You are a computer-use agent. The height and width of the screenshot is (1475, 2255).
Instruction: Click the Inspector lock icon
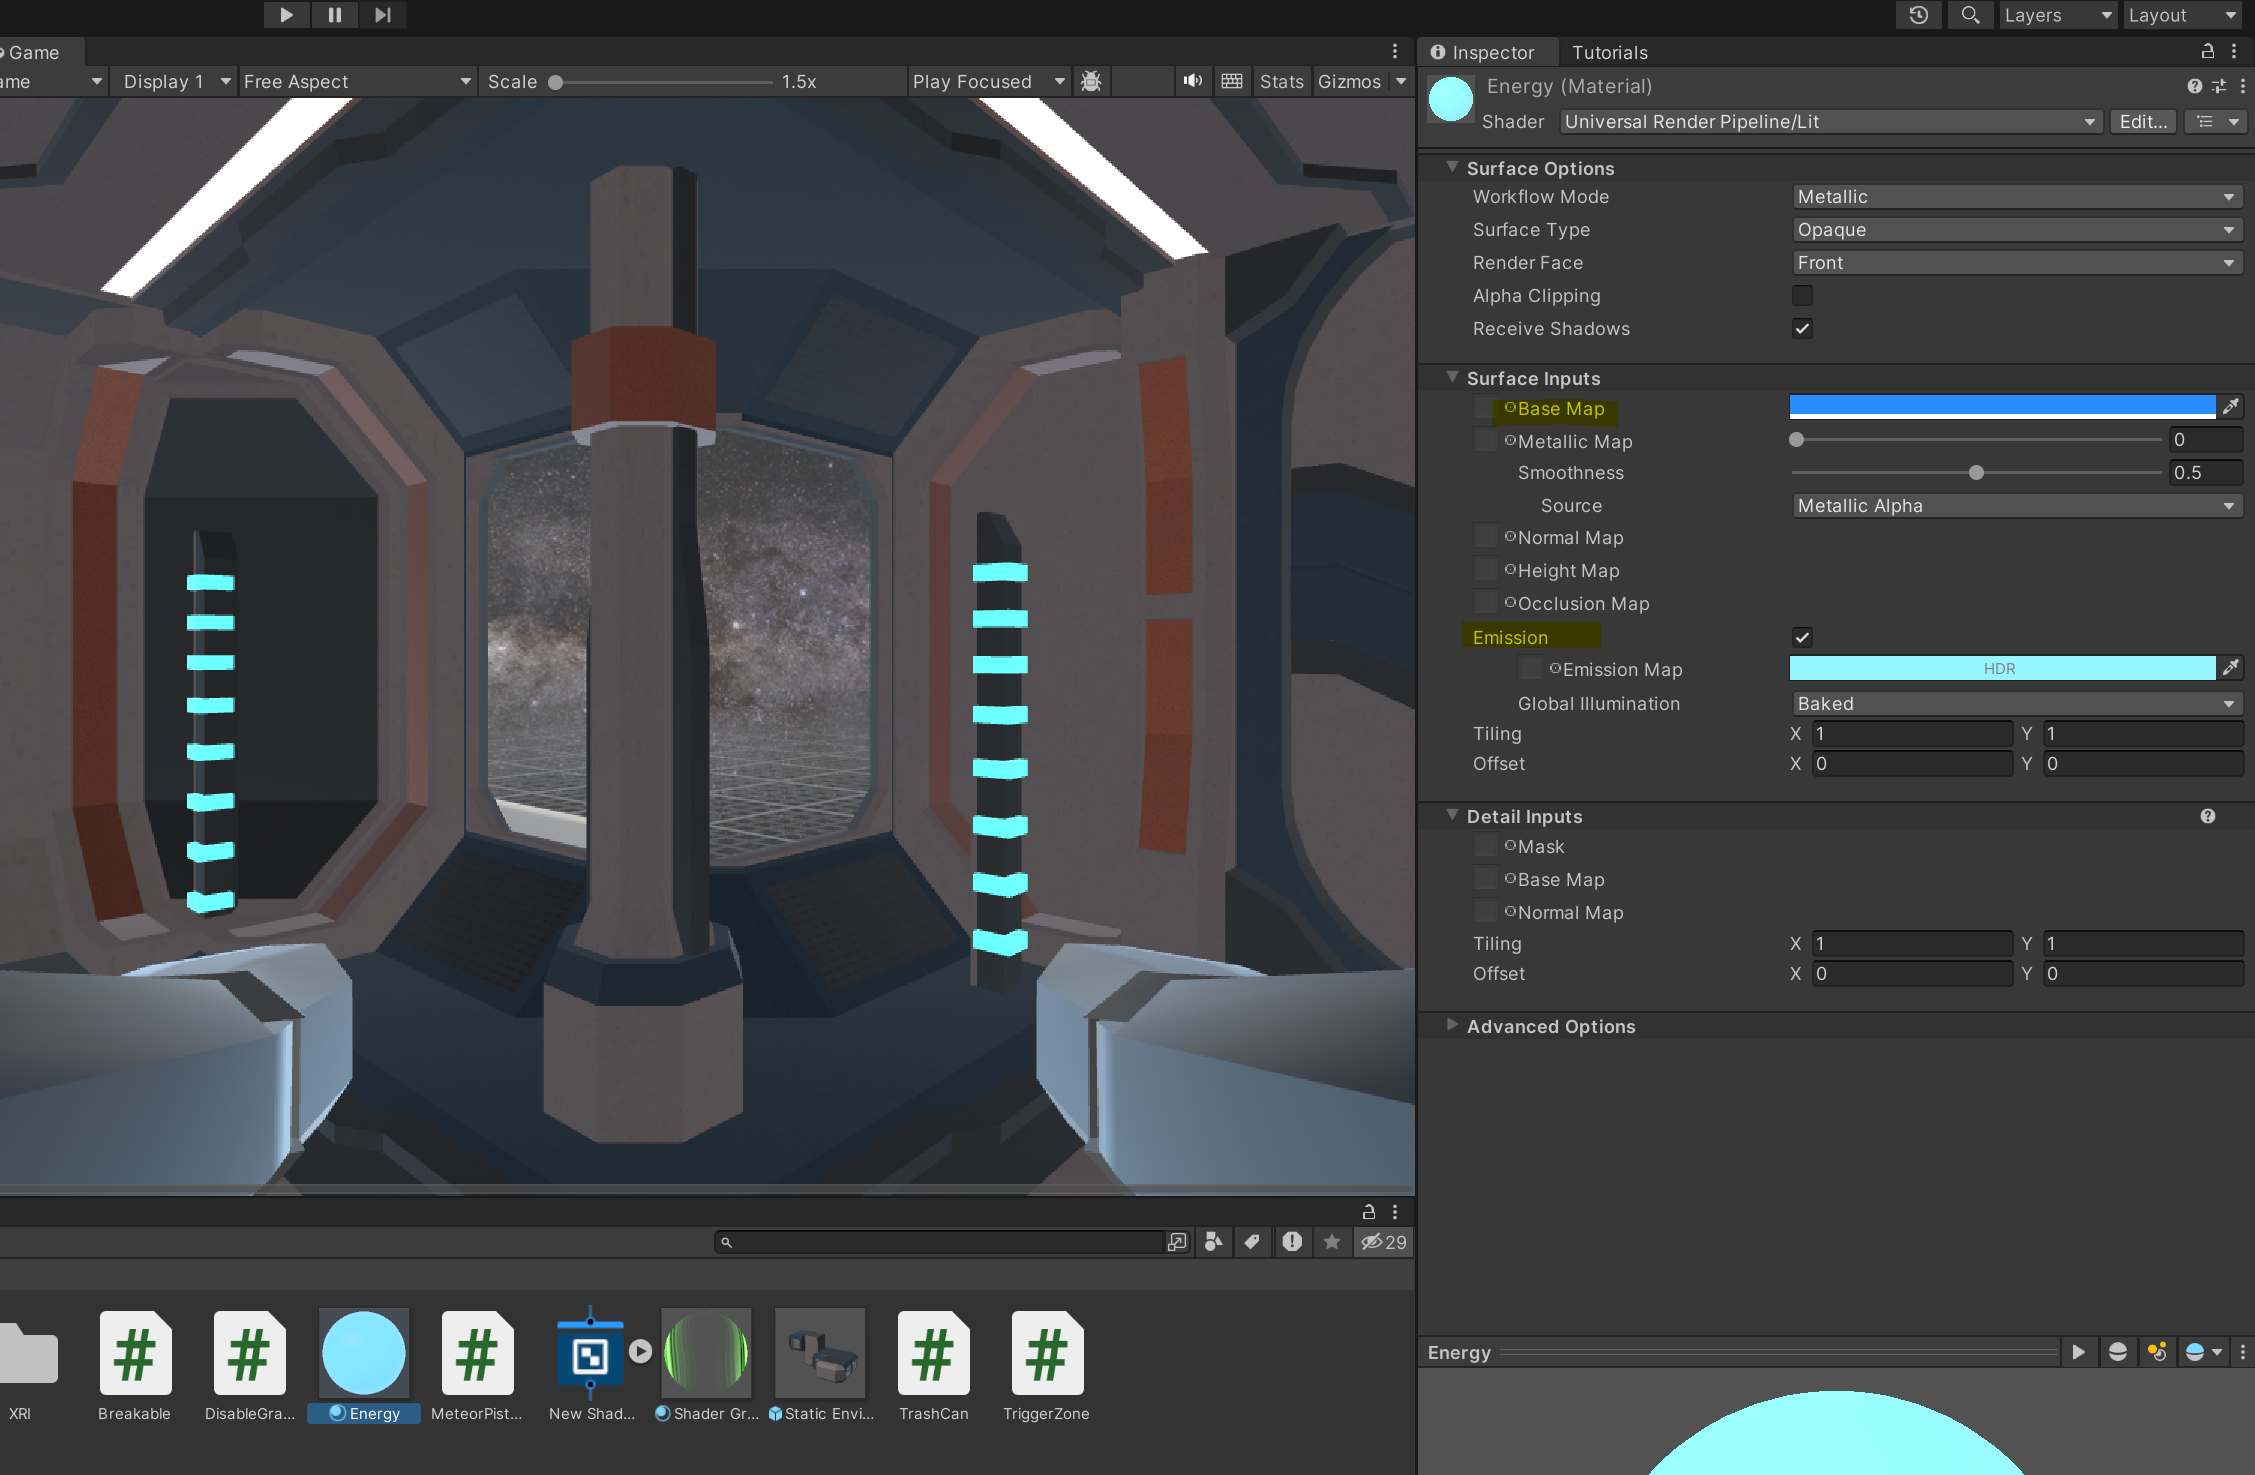click(2207, 51)
